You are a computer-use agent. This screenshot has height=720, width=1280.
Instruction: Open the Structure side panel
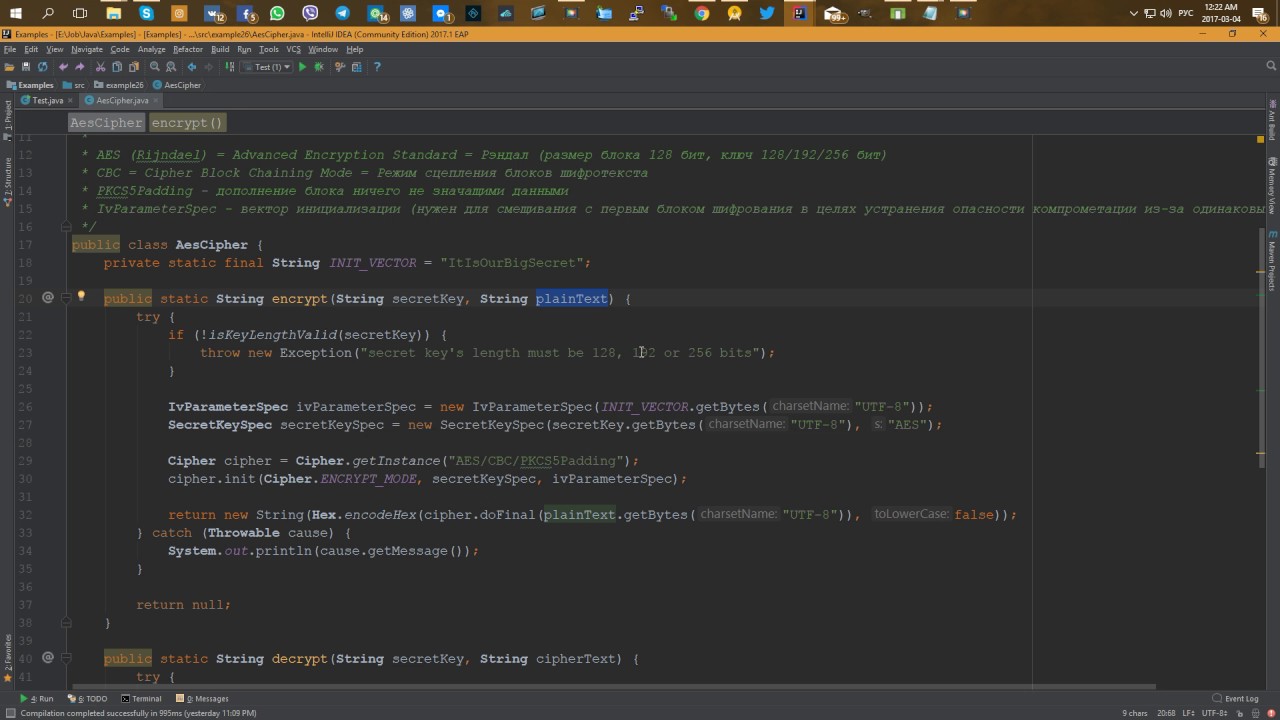(8, 182)
